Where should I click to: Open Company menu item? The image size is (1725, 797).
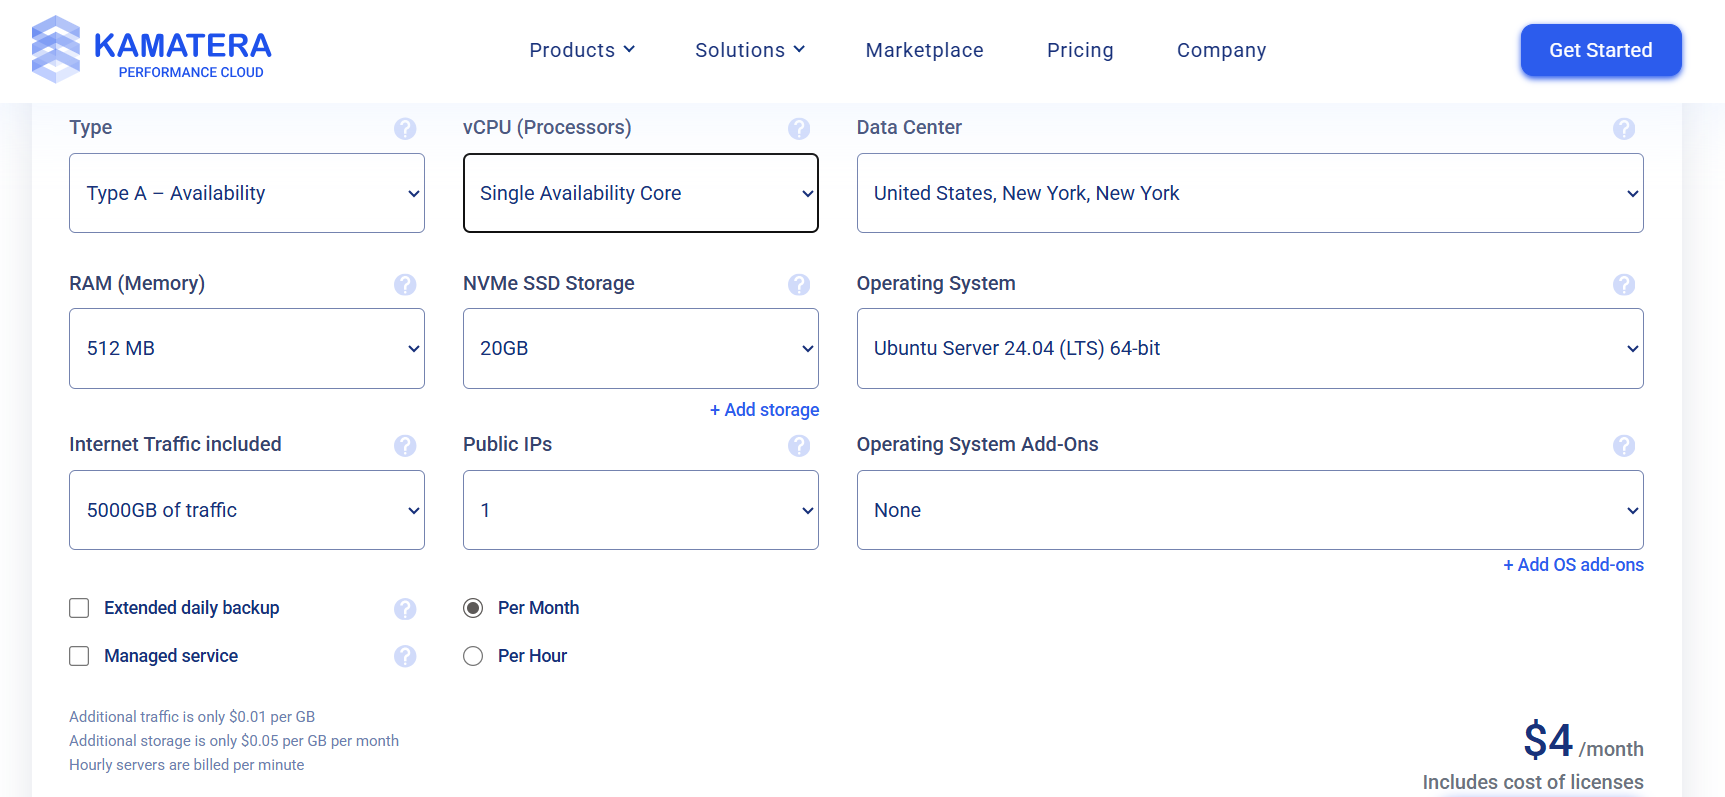pos(1222,50)
